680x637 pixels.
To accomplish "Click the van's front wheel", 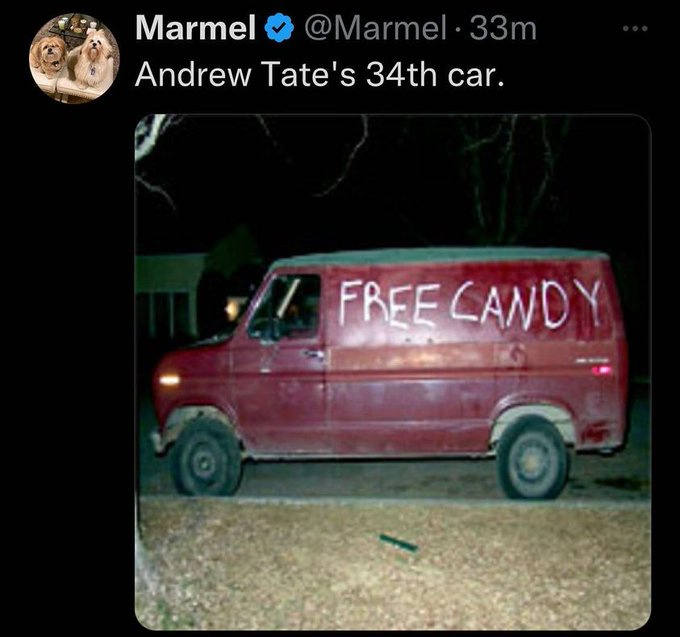I will (206, 459).
